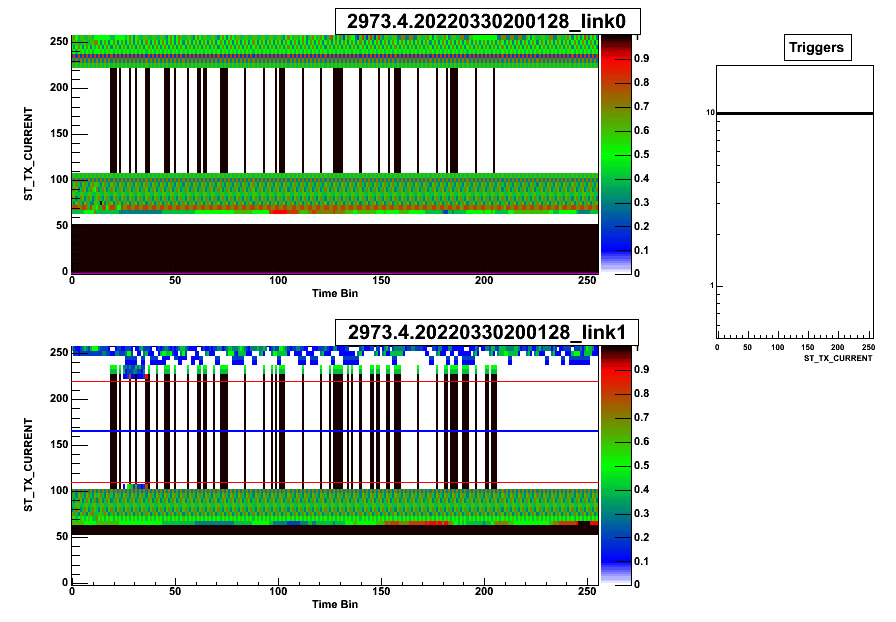
Task: Select the upper red horizontal line in link1 plot
Action: pos(335,381)
